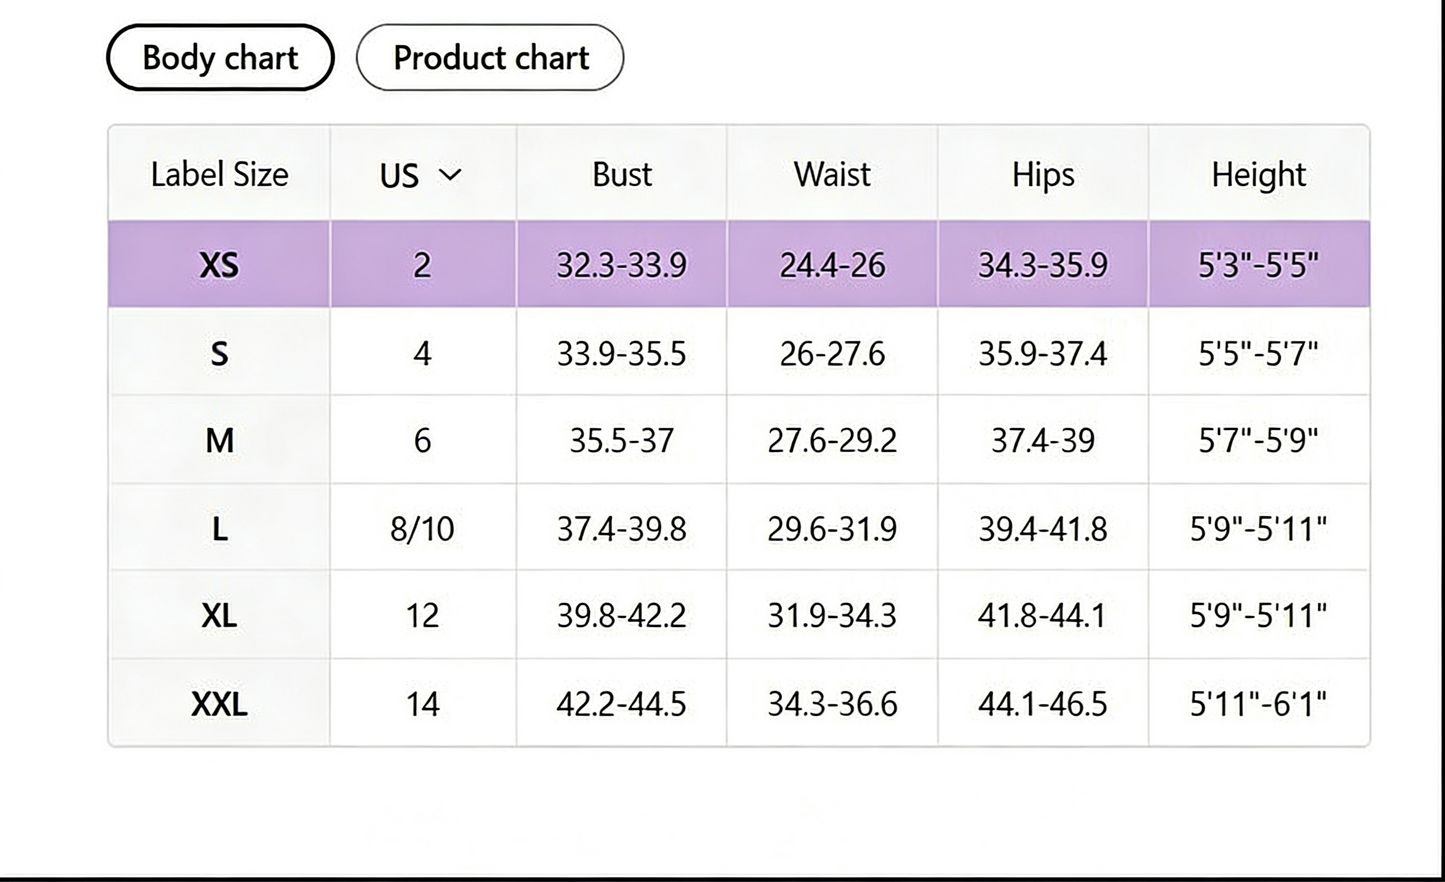Select the XS label size row
This screenshot has height=882, width=1445.
[739, 264]
